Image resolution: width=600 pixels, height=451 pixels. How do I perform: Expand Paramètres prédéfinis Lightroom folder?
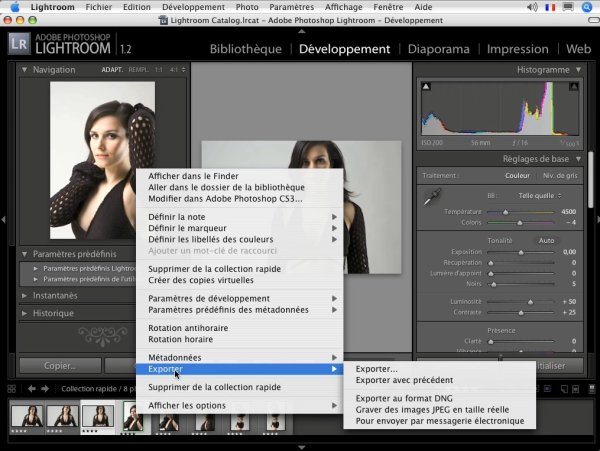pos(36,269)
